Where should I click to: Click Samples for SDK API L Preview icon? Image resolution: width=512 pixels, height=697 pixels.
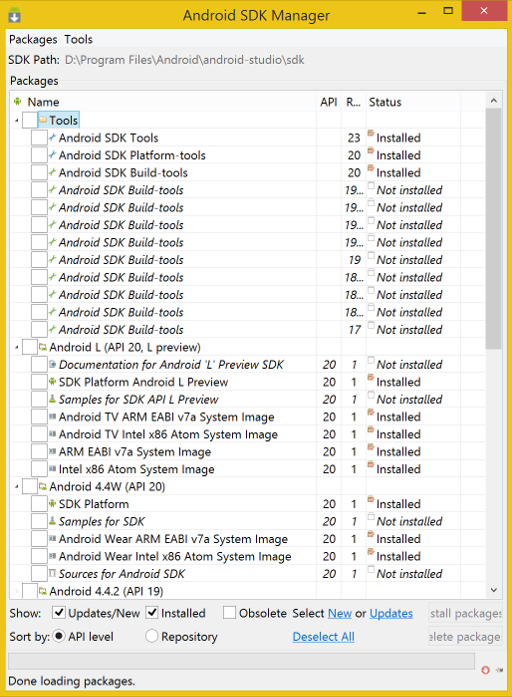pos(52,399)
